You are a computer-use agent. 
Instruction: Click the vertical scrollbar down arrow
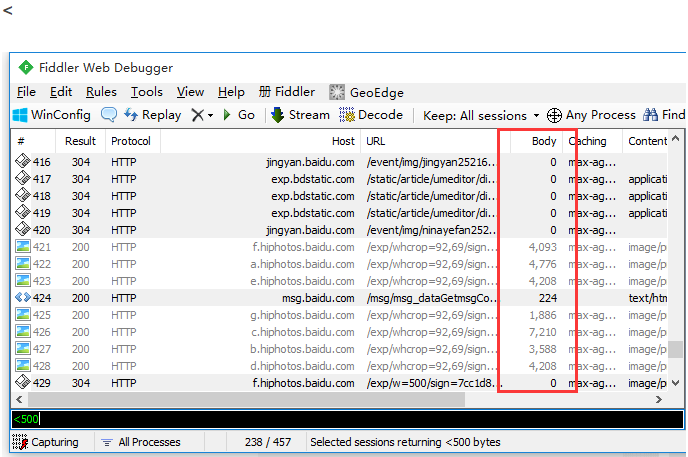676,383
